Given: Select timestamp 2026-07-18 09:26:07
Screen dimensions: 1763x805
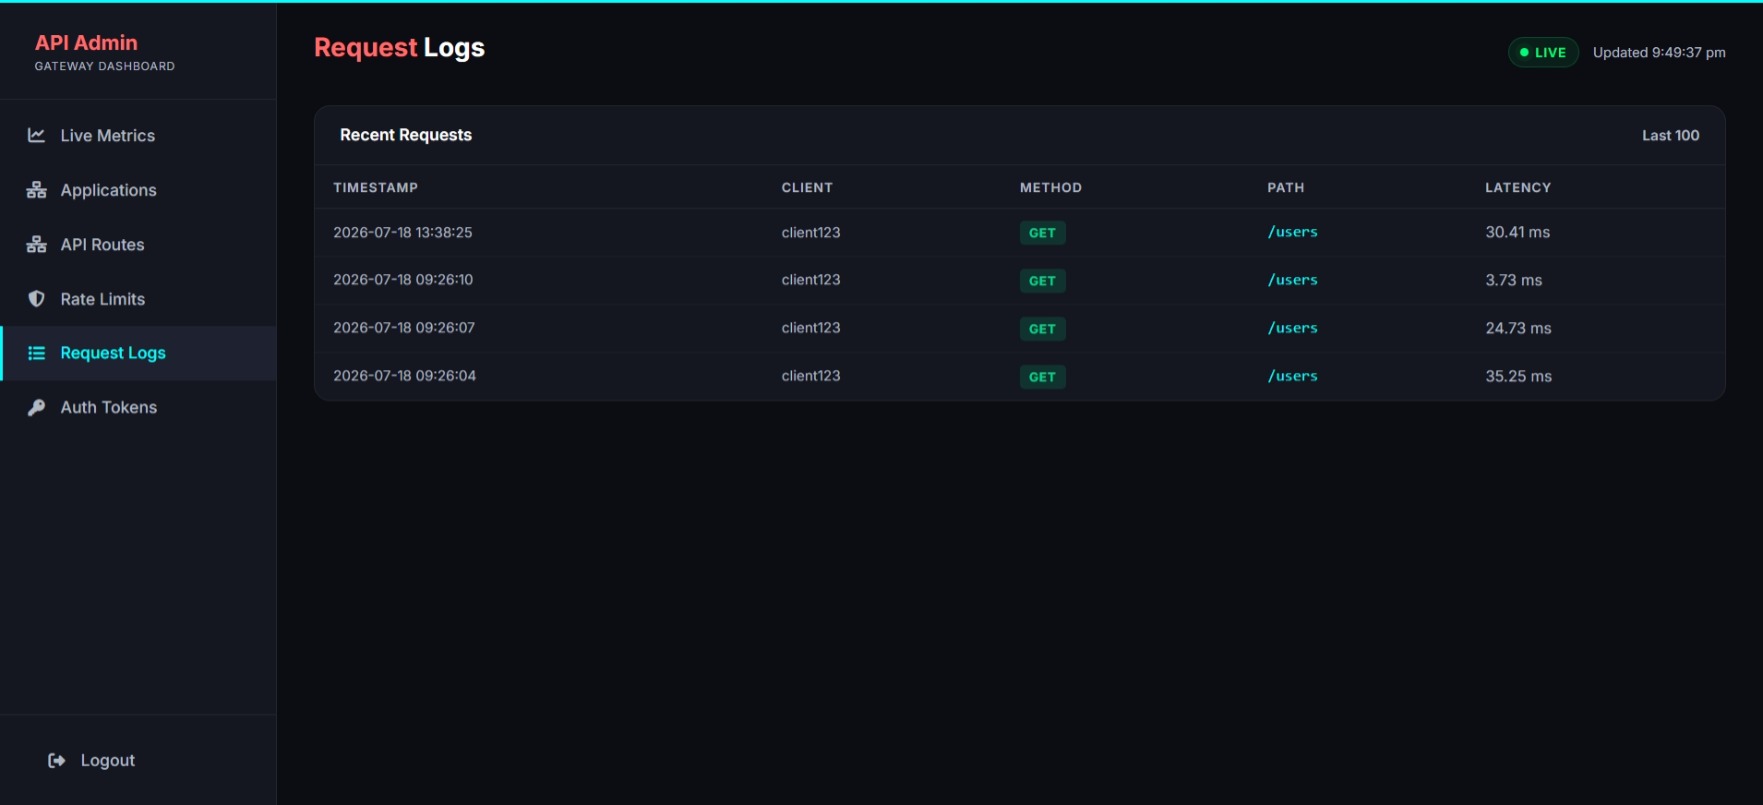Looking at the screenshot, I should pyautogui.click(x=404, y=328).
